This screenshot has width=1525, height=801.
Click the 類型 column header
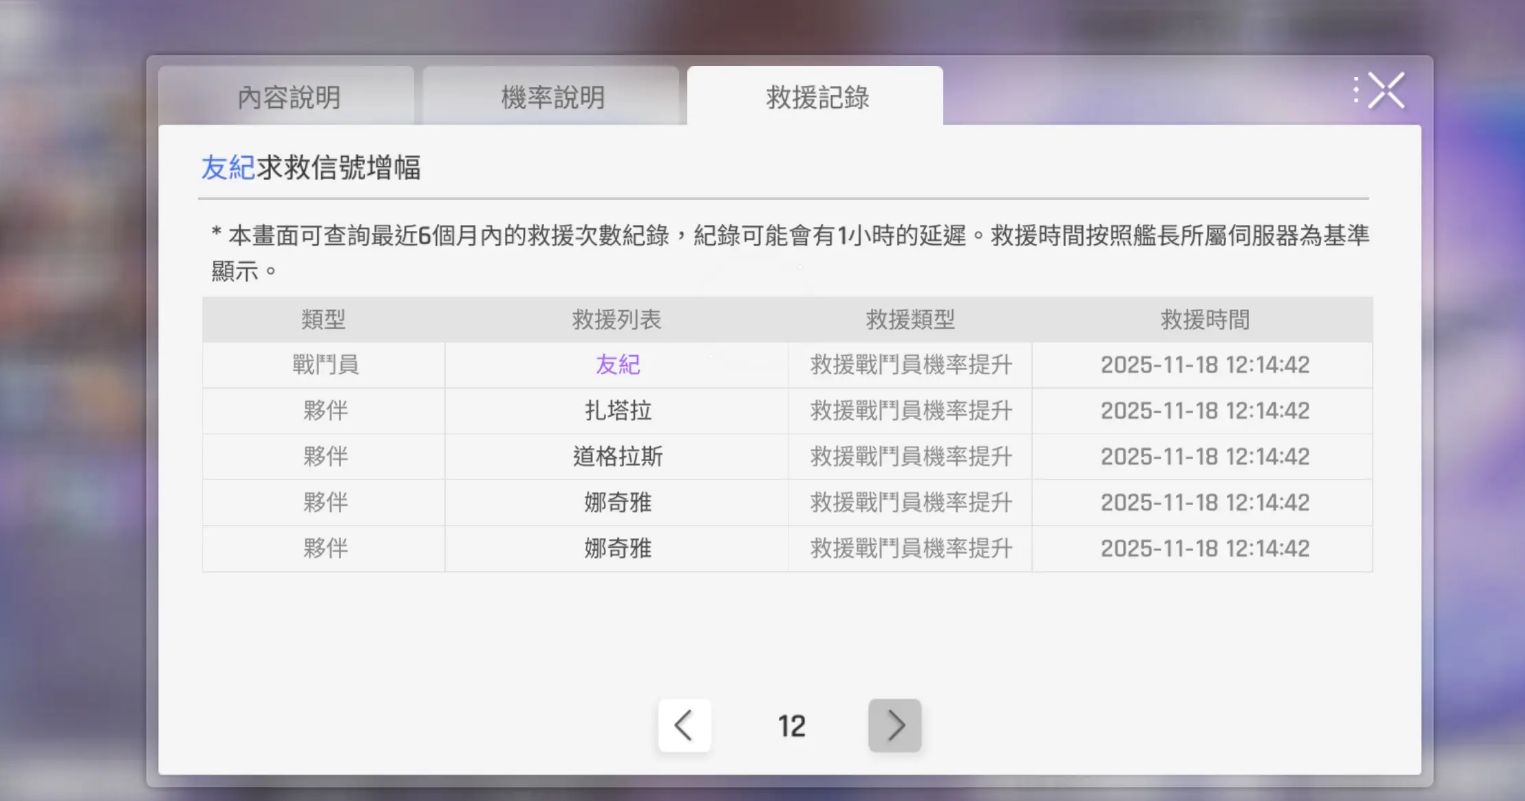point(323,320)
